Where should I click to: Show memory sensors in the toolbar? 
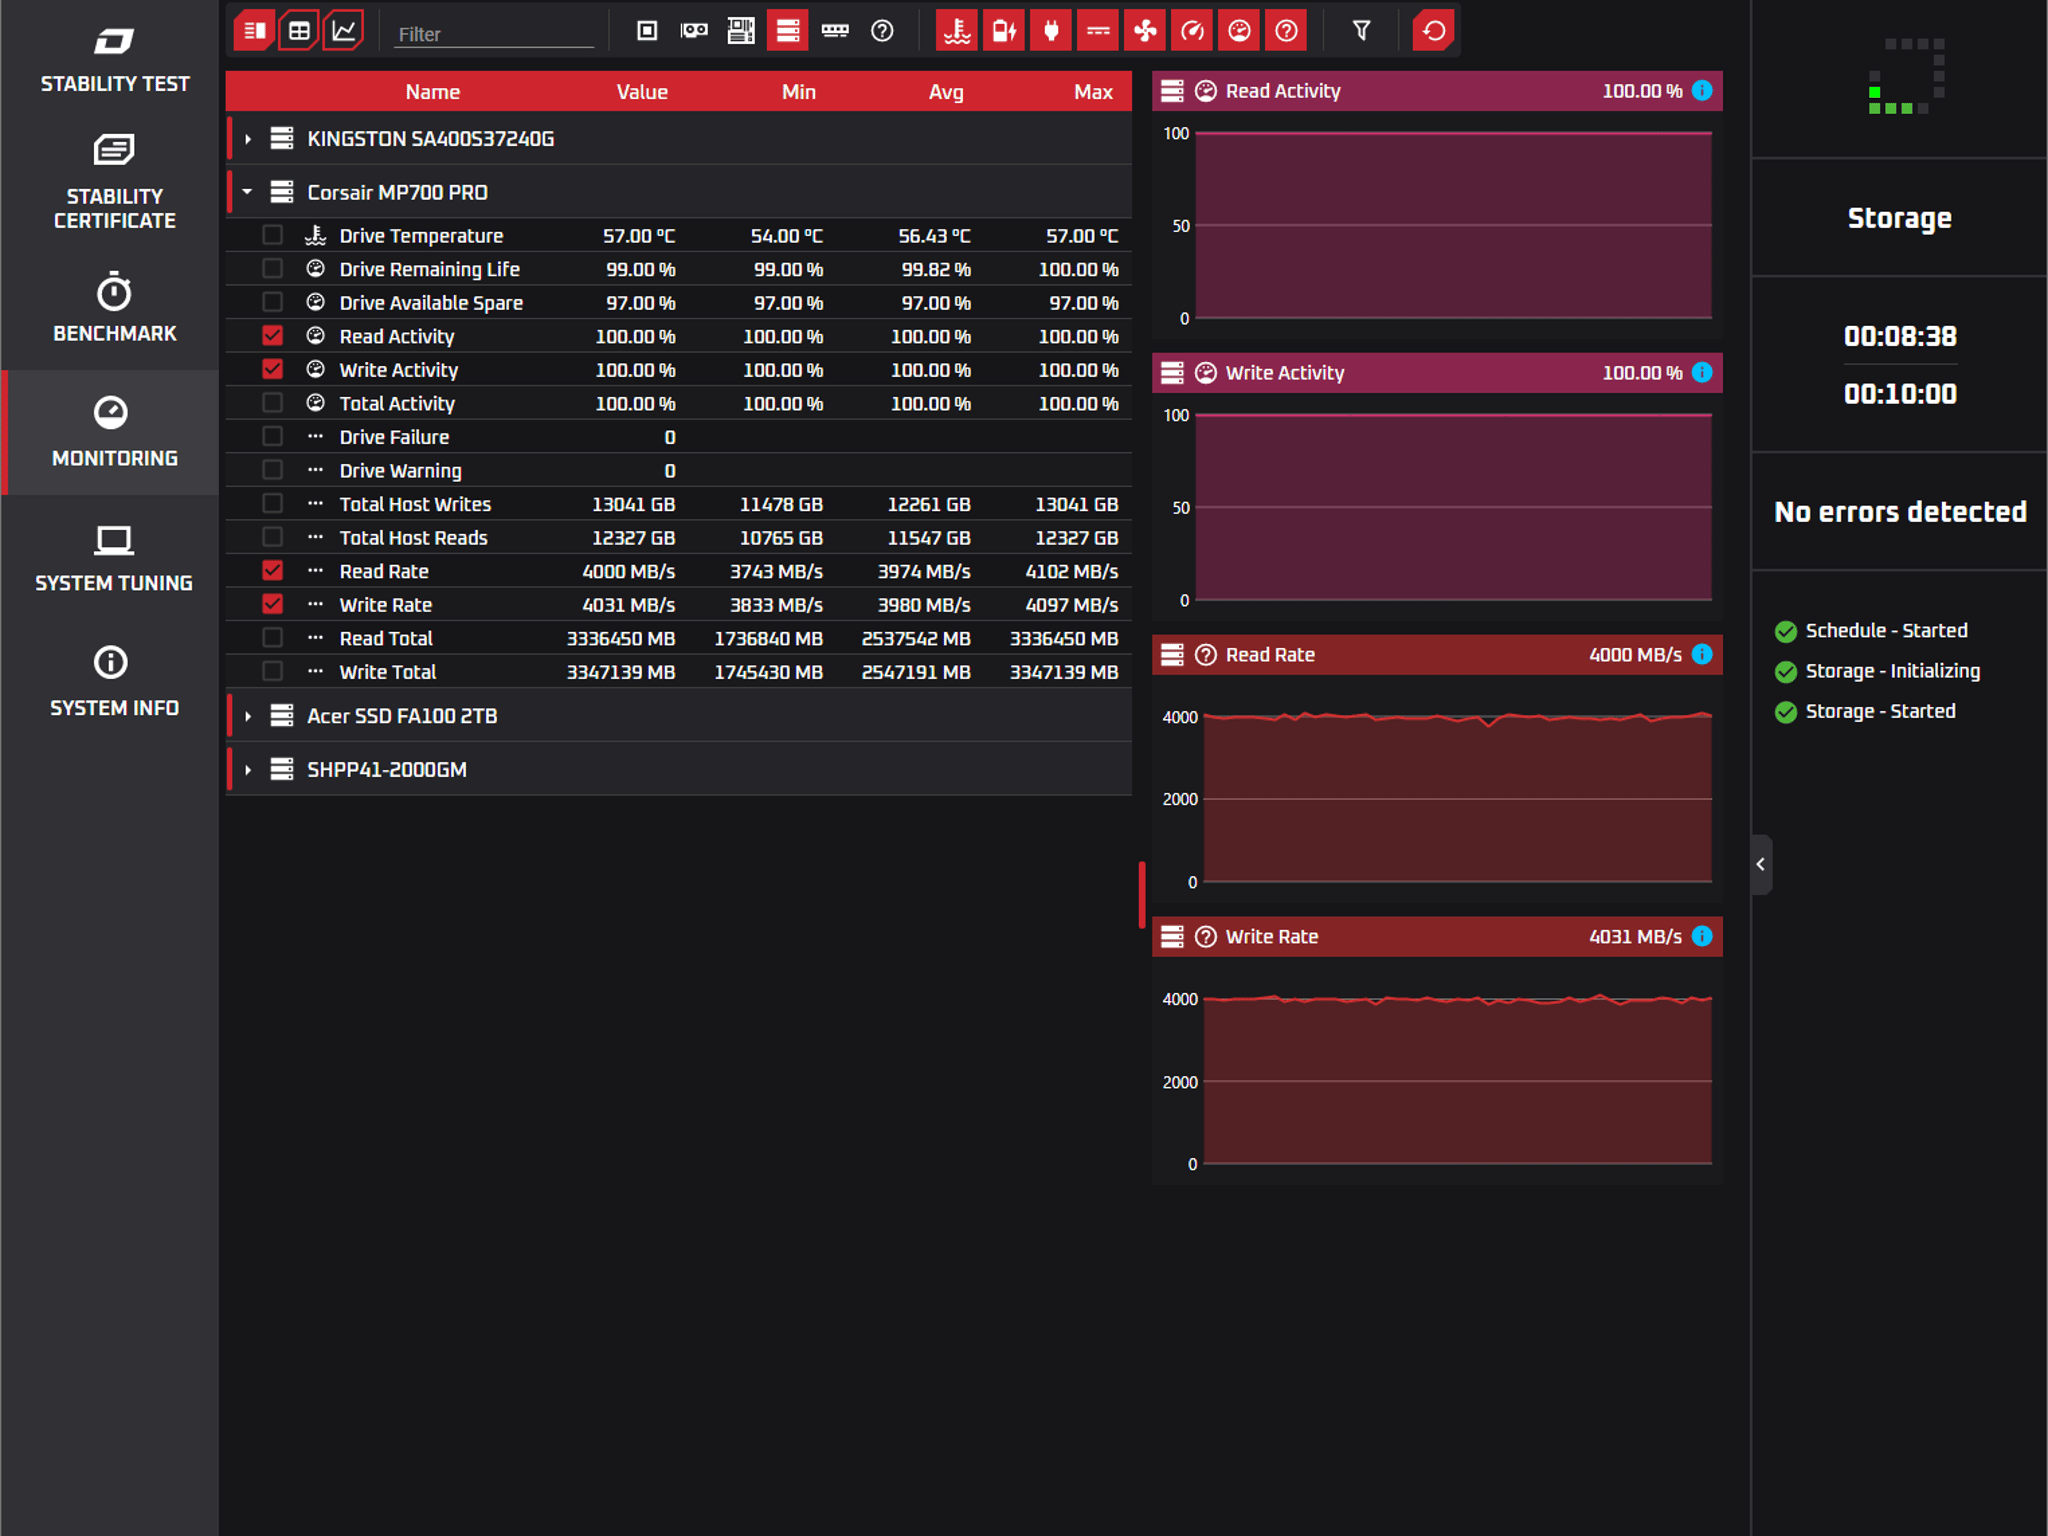coord(835,31)
